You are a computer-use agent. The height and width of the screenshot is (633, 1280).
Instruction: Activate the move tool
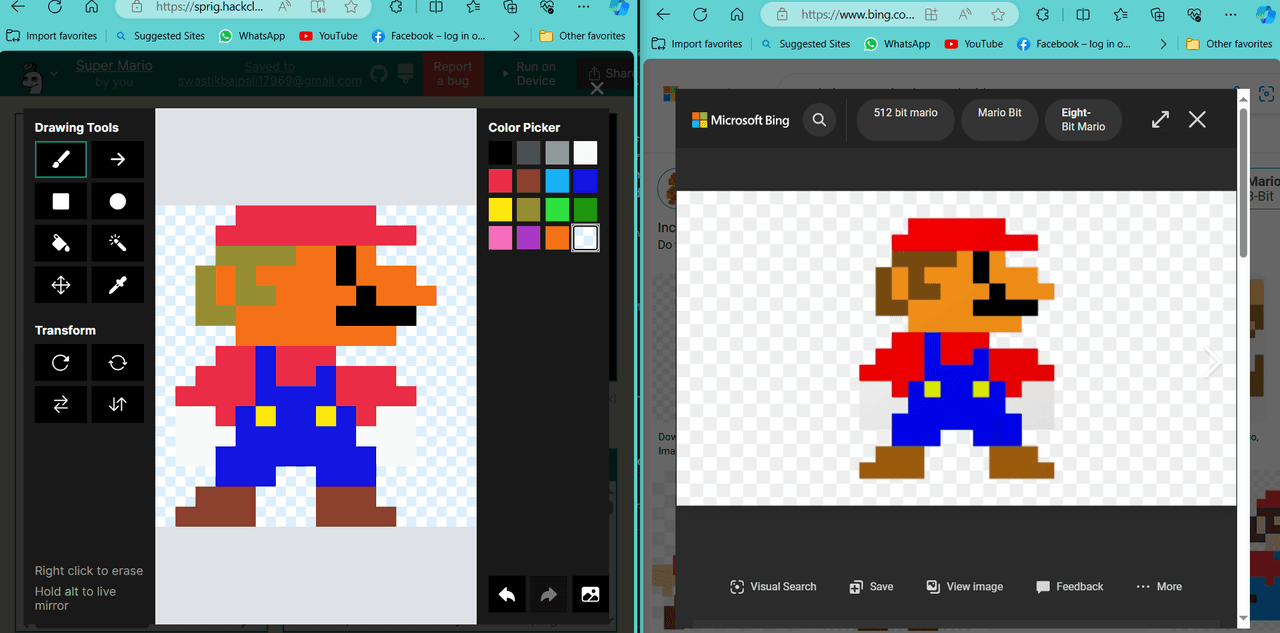point(61,285)
